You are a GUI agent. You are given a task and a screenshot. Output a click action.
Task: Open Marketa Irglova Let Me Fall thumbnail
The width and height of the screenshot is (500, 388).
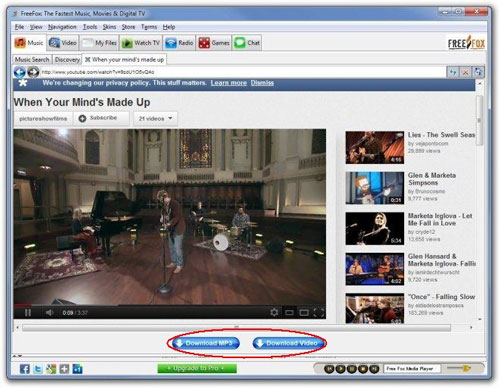coord(375,228)
